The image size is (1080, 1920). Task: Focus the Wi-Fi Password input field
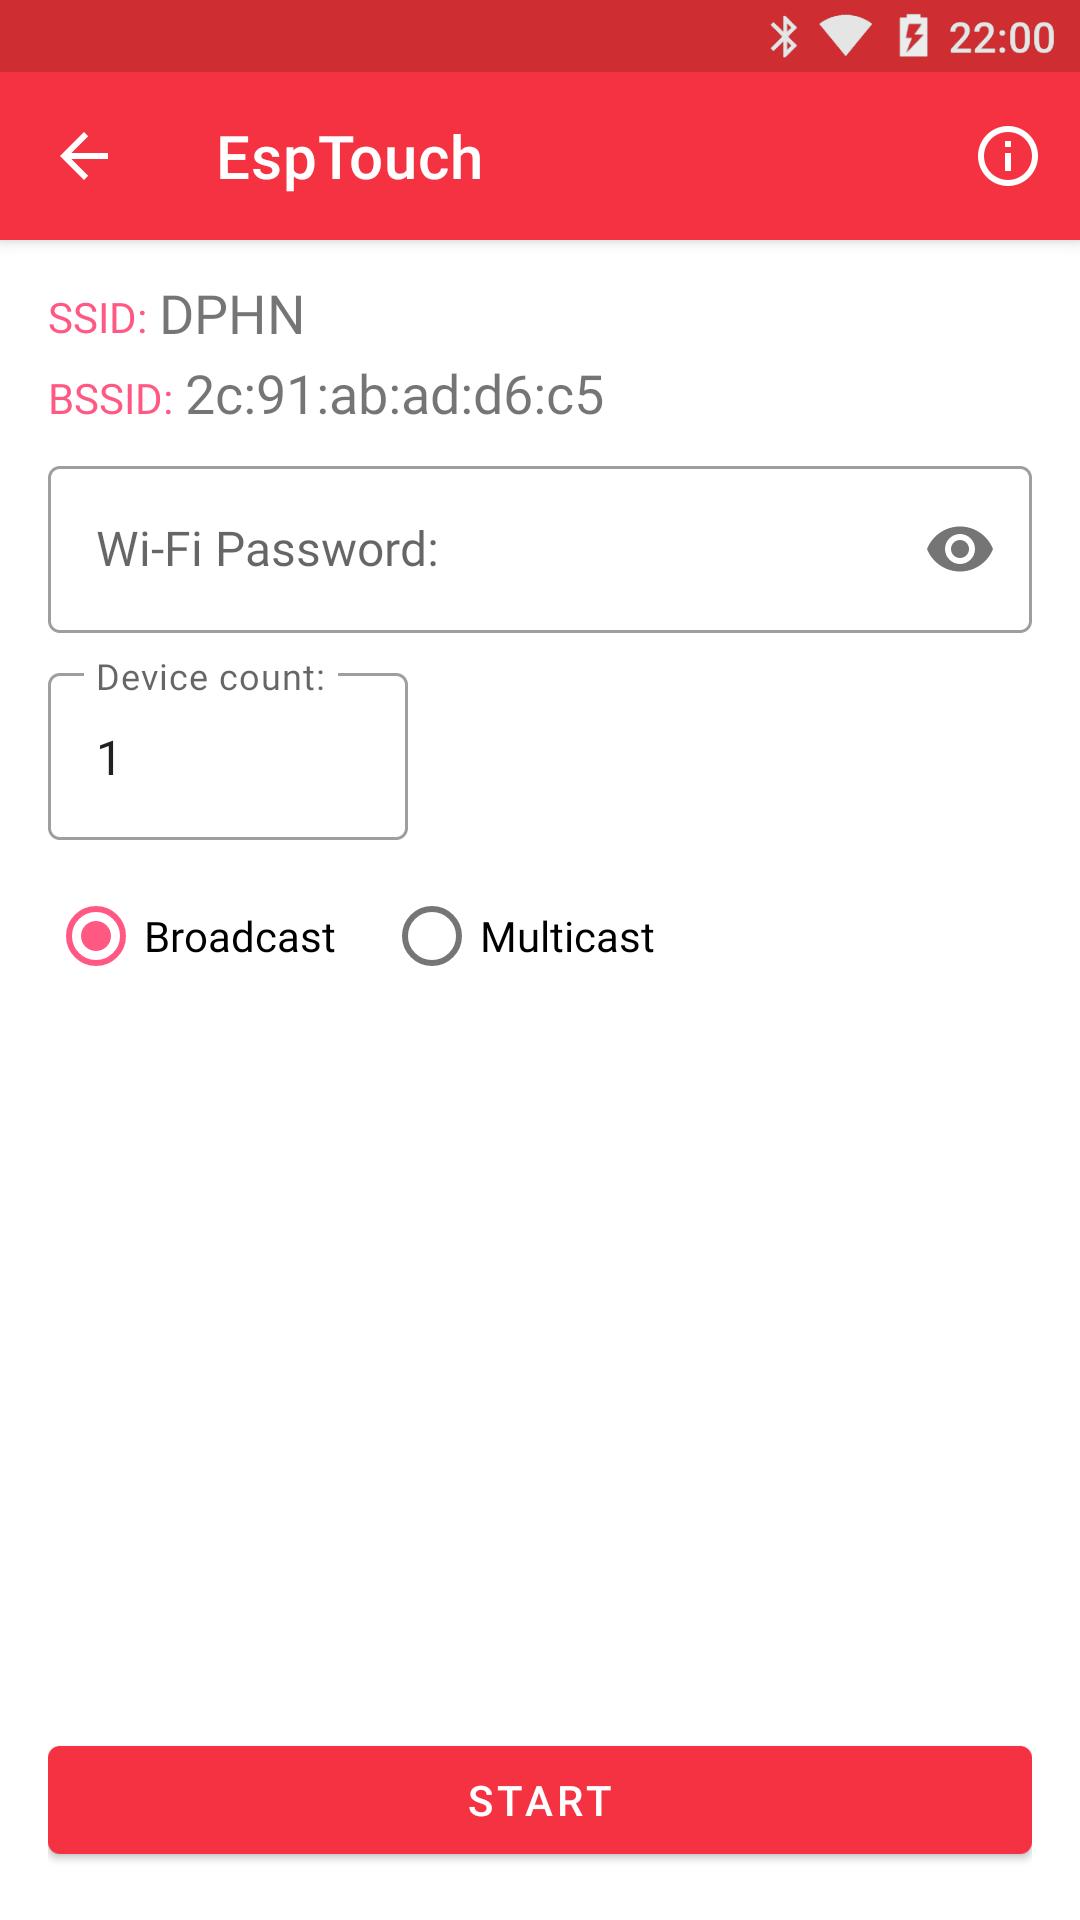pyautogui.click(x=480, y=549)
